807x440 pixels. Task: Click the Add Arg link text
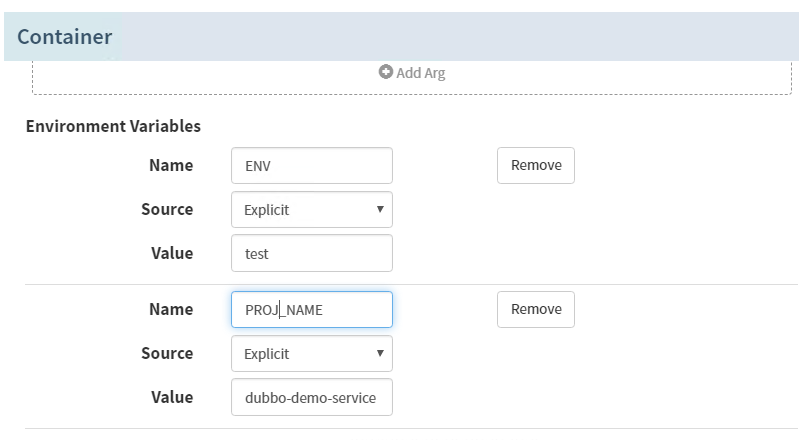pyautogui.click(x=420, y=72)
